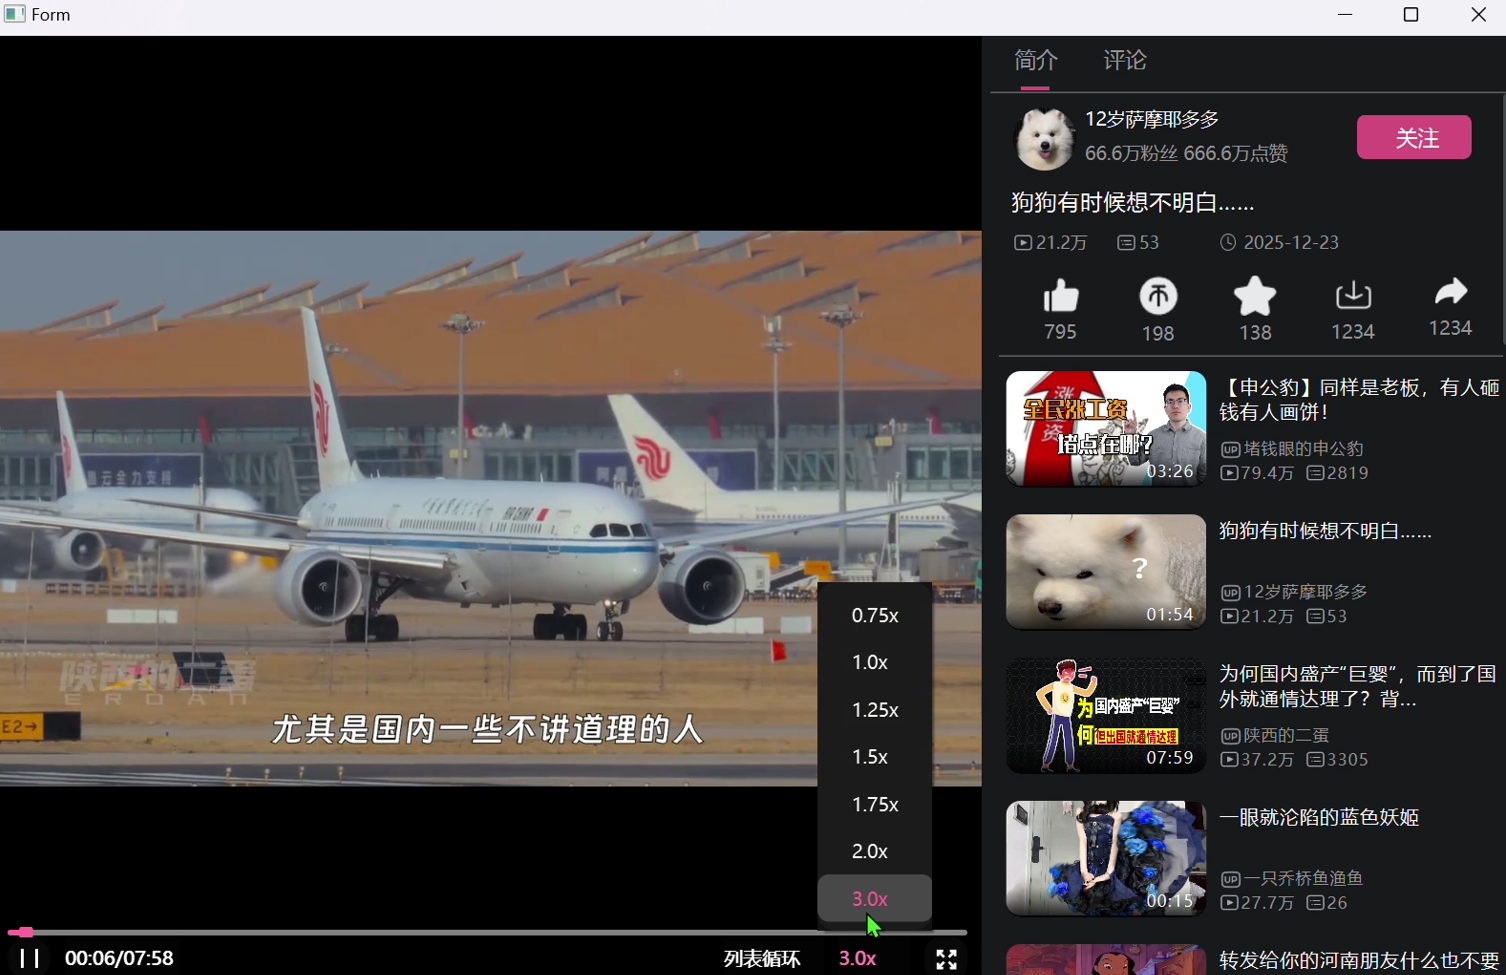
Task: Click uploader name 12岁萨摩耶多多 in header
Action: click(1152, 119)
